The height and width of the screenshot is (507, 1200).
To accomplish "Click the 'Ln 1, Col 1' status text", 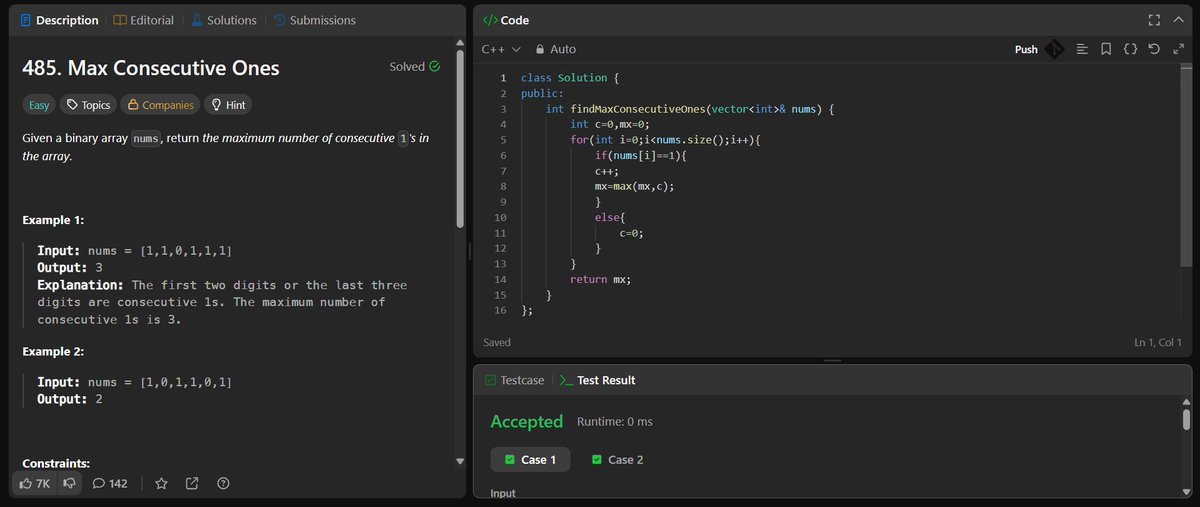I will (1158, 342).
